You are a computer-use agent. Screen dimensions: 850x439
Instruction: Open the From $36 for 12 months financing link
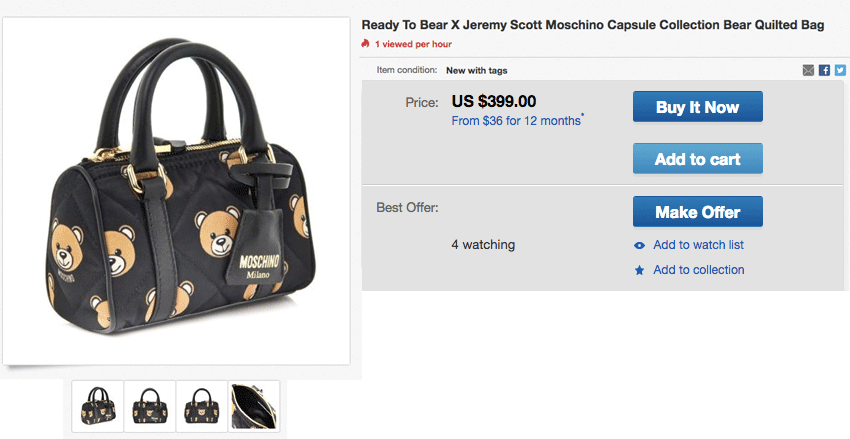[x=516, y=121]
